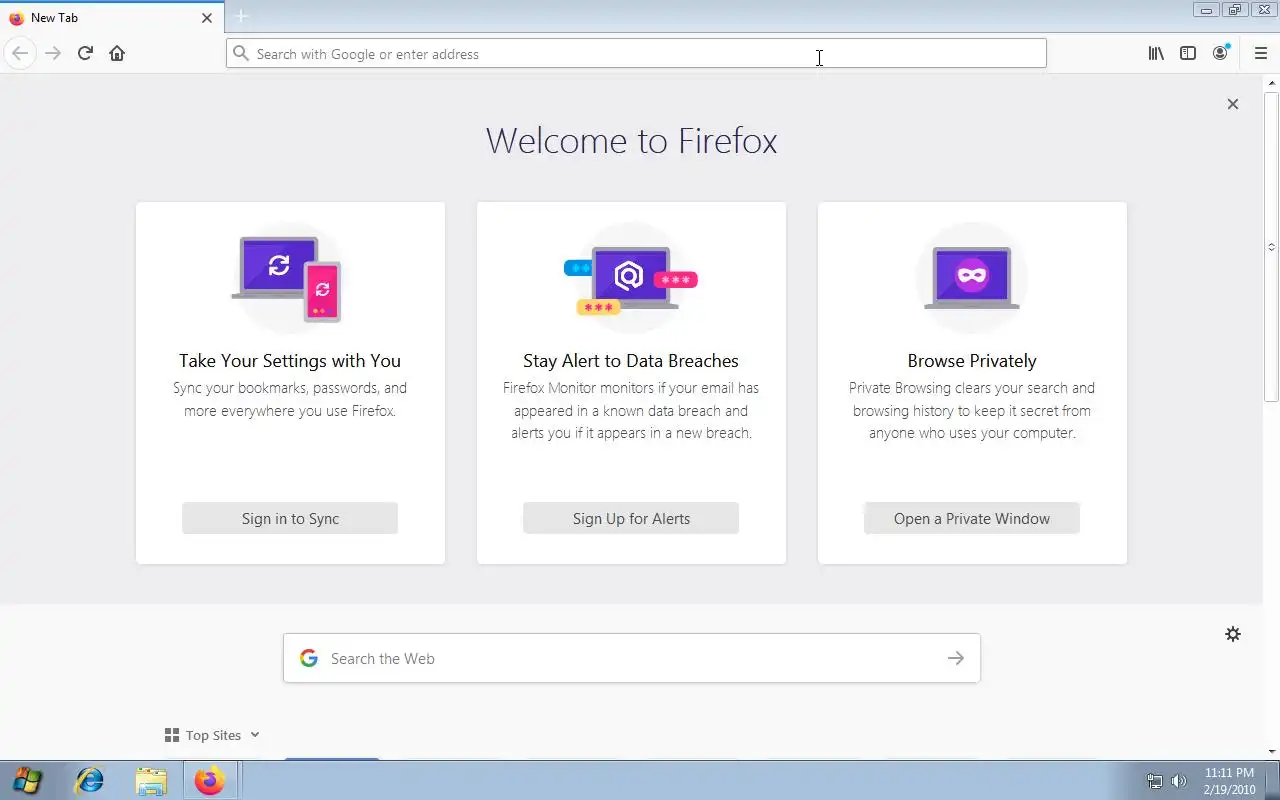Image resolution: width=1280 pixels, height=800 pixels.
Task: Click the Browse Privately heading
Action: coord(972,361)
